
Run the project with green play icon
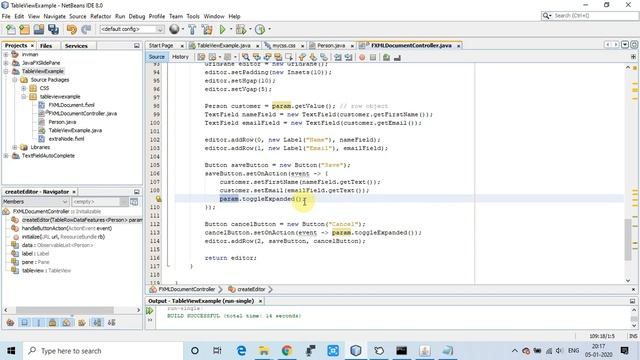(x=222, y=29)
